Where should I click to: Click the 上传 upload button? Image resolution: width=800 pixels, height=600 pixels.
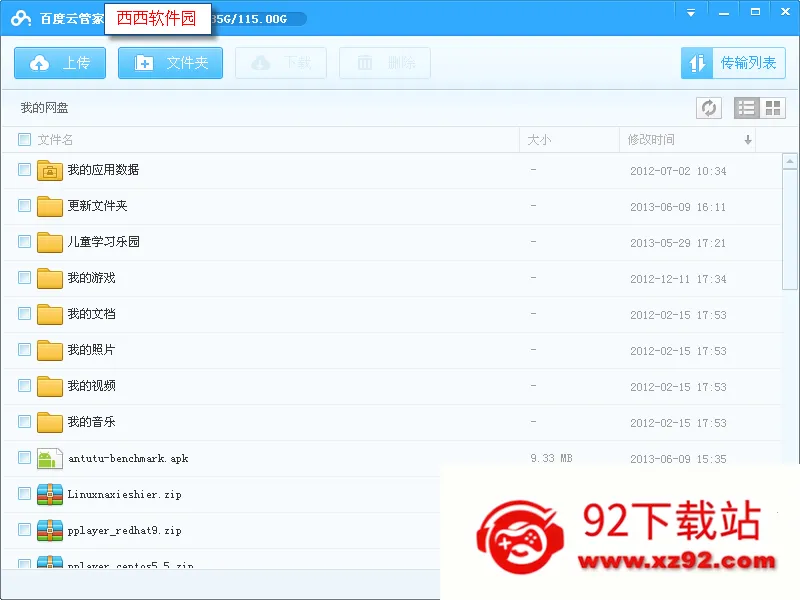coord(60,63)
